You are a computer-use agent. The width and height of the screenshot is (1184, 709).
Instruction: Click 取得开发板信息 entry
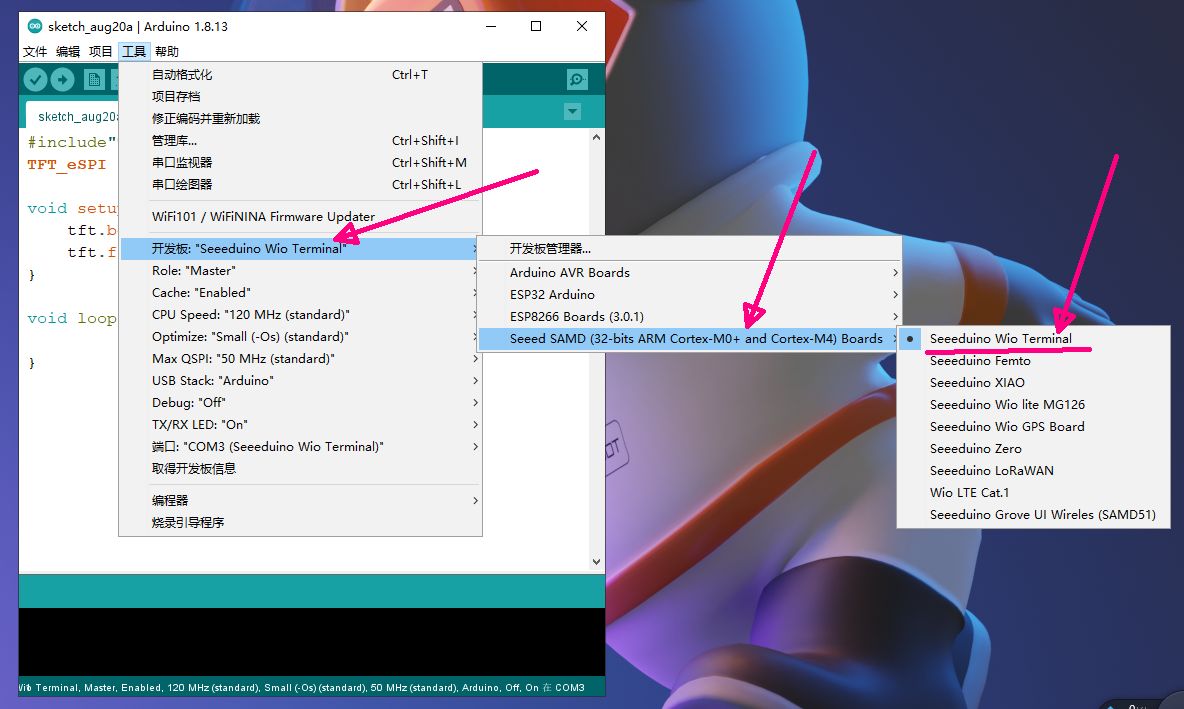point(301,468)
